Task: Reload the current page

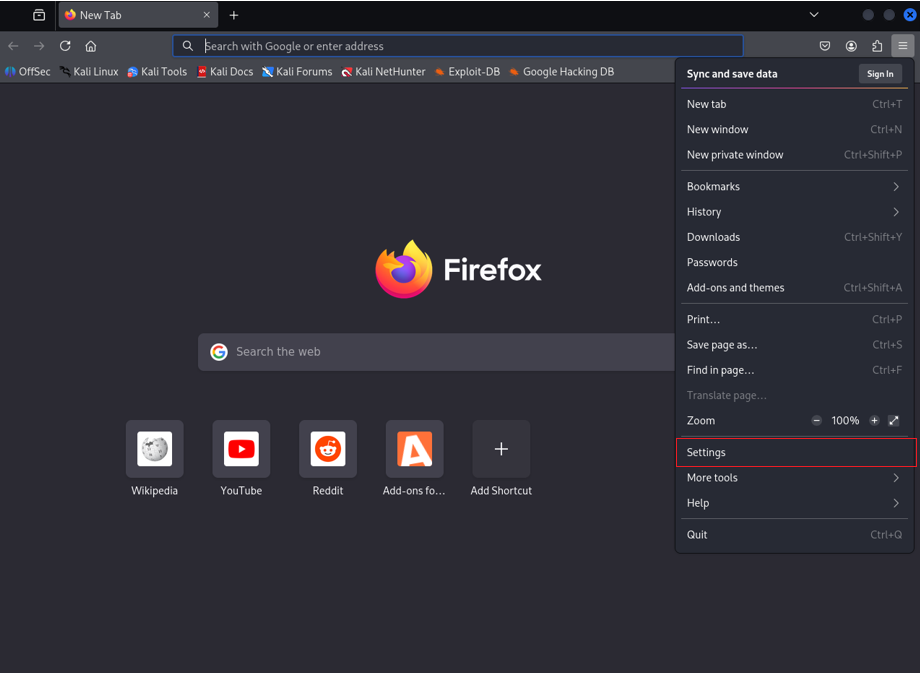Action: 65,46
